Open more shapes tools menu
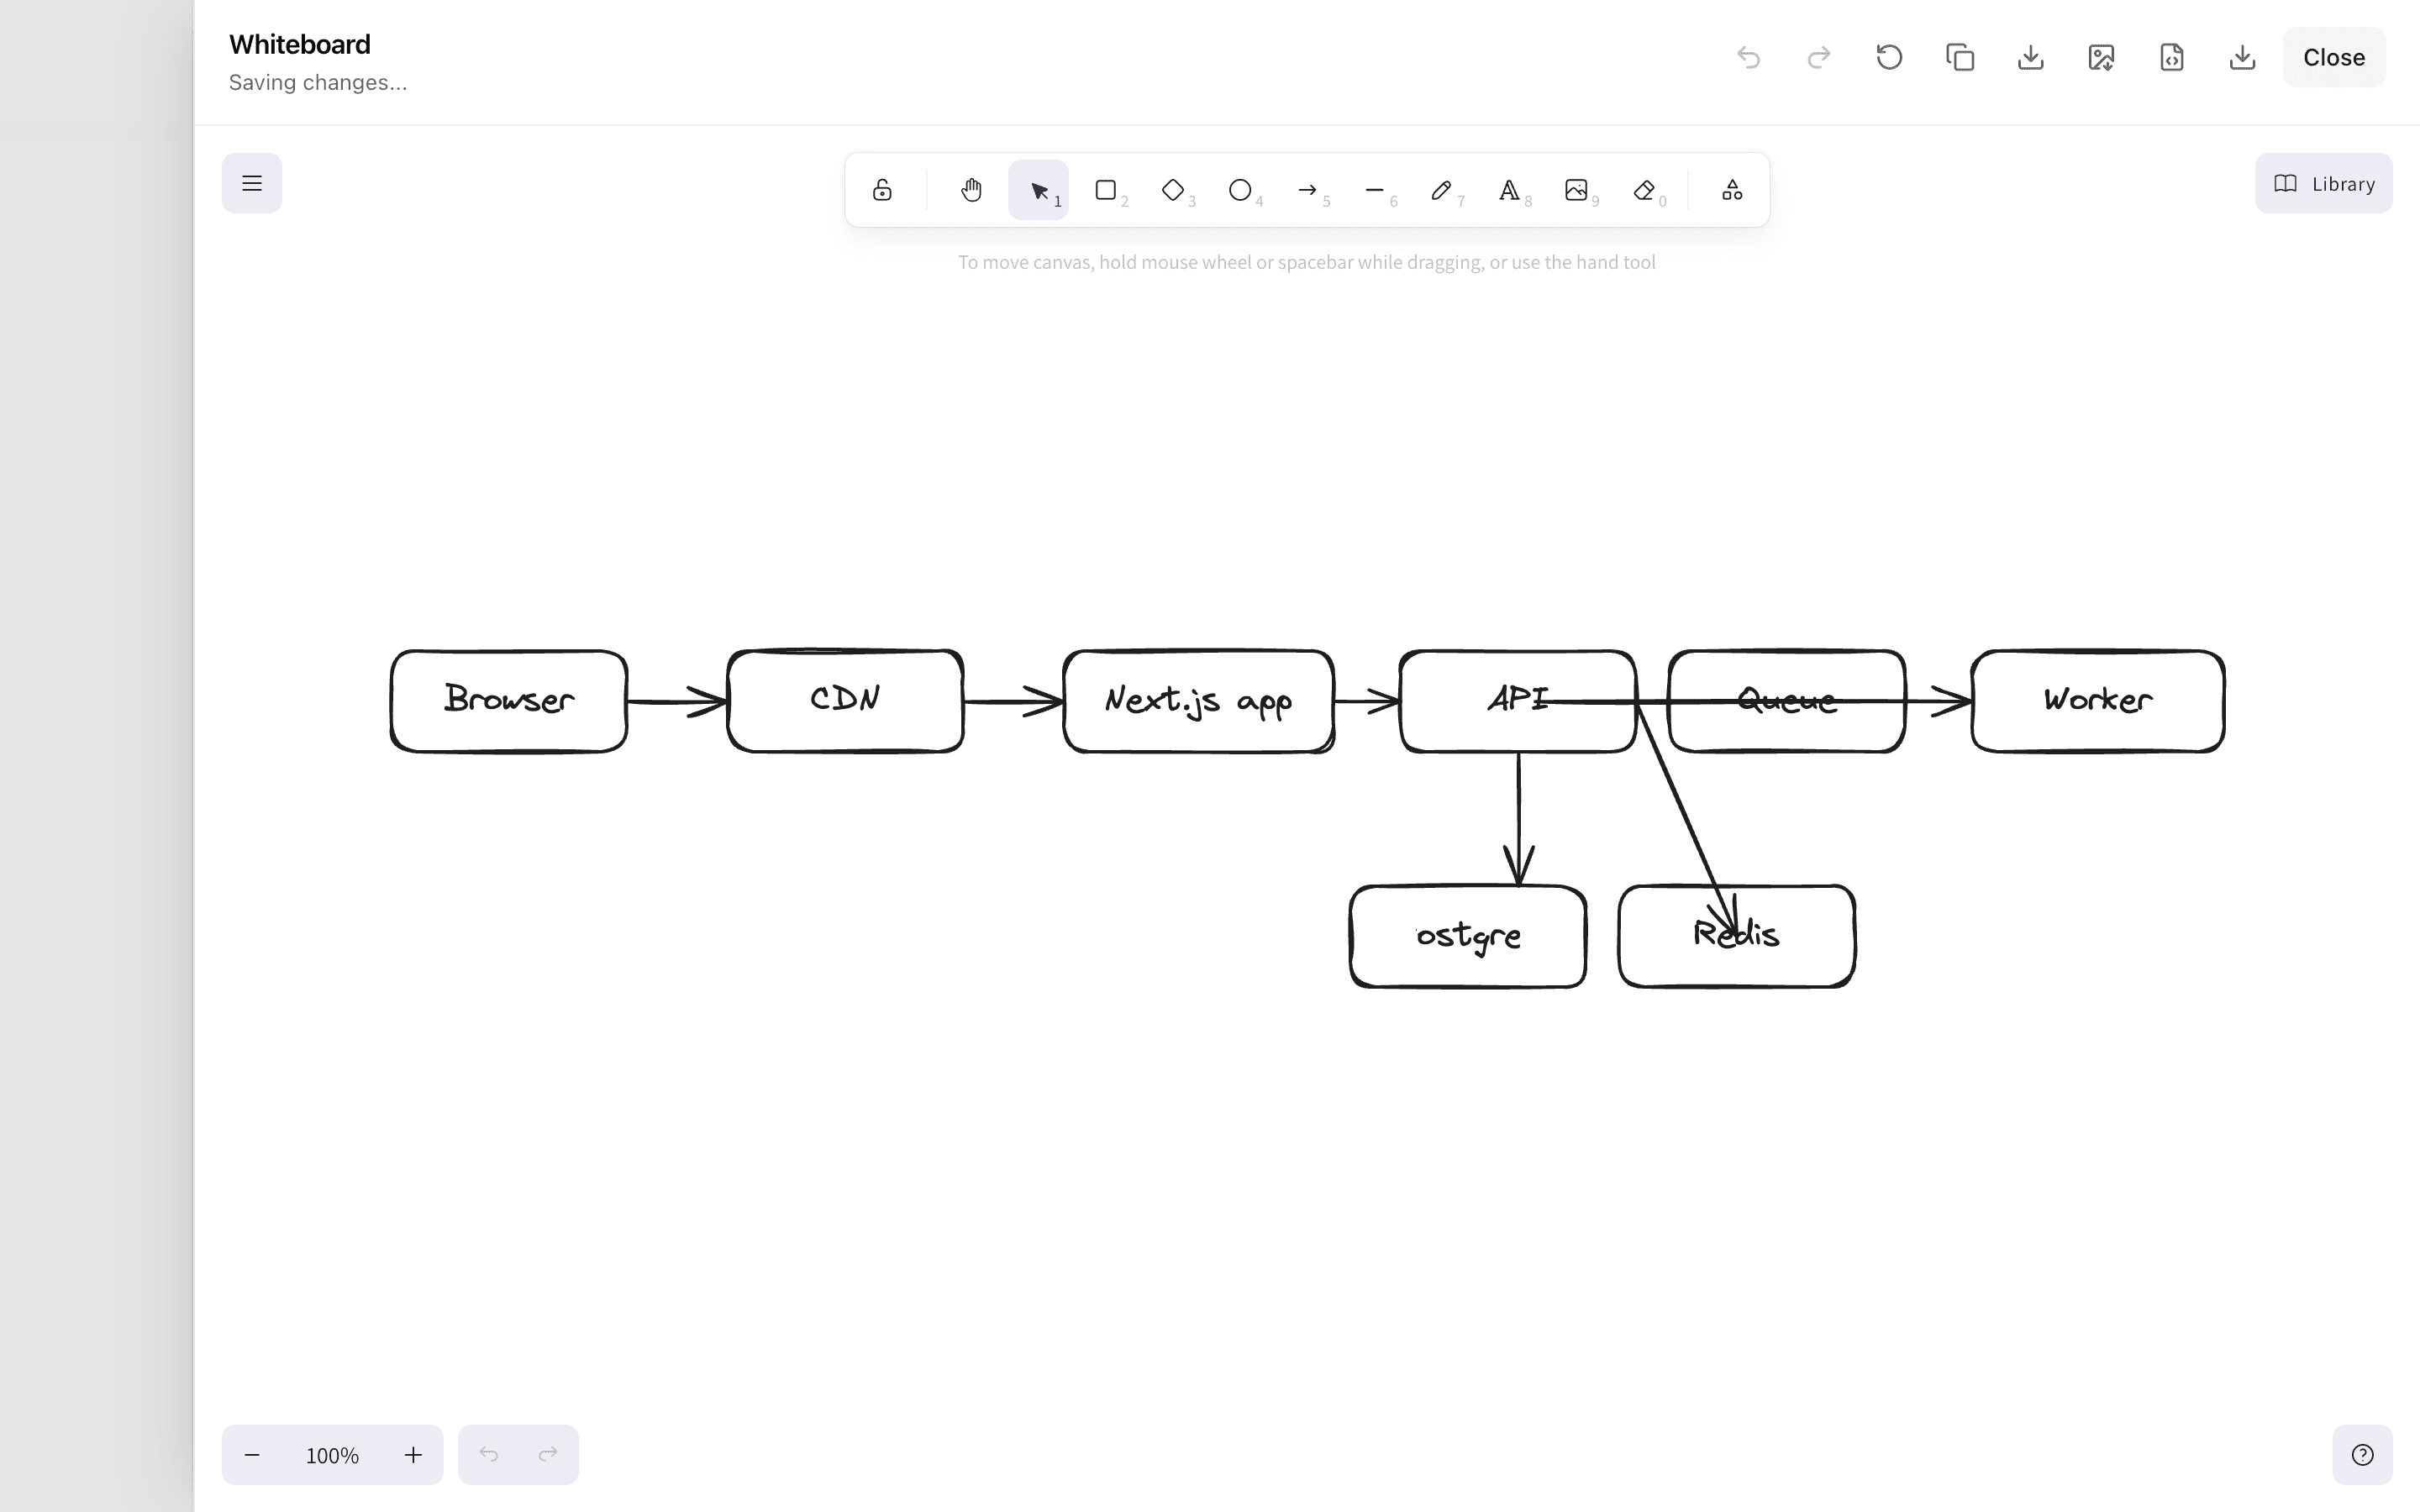The height and width of the screenshot is (1512, 2420). 1732,190
